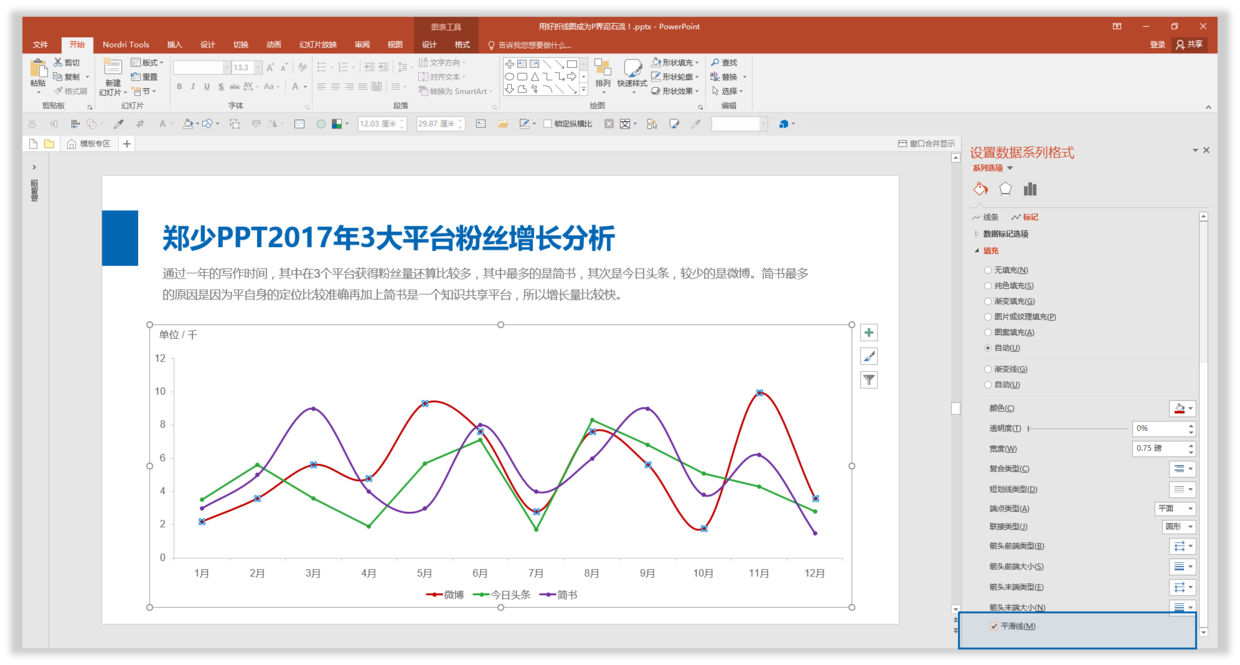
Task: Open the Effects pentagon icon in pane
Action: [x=1005, y=189]
